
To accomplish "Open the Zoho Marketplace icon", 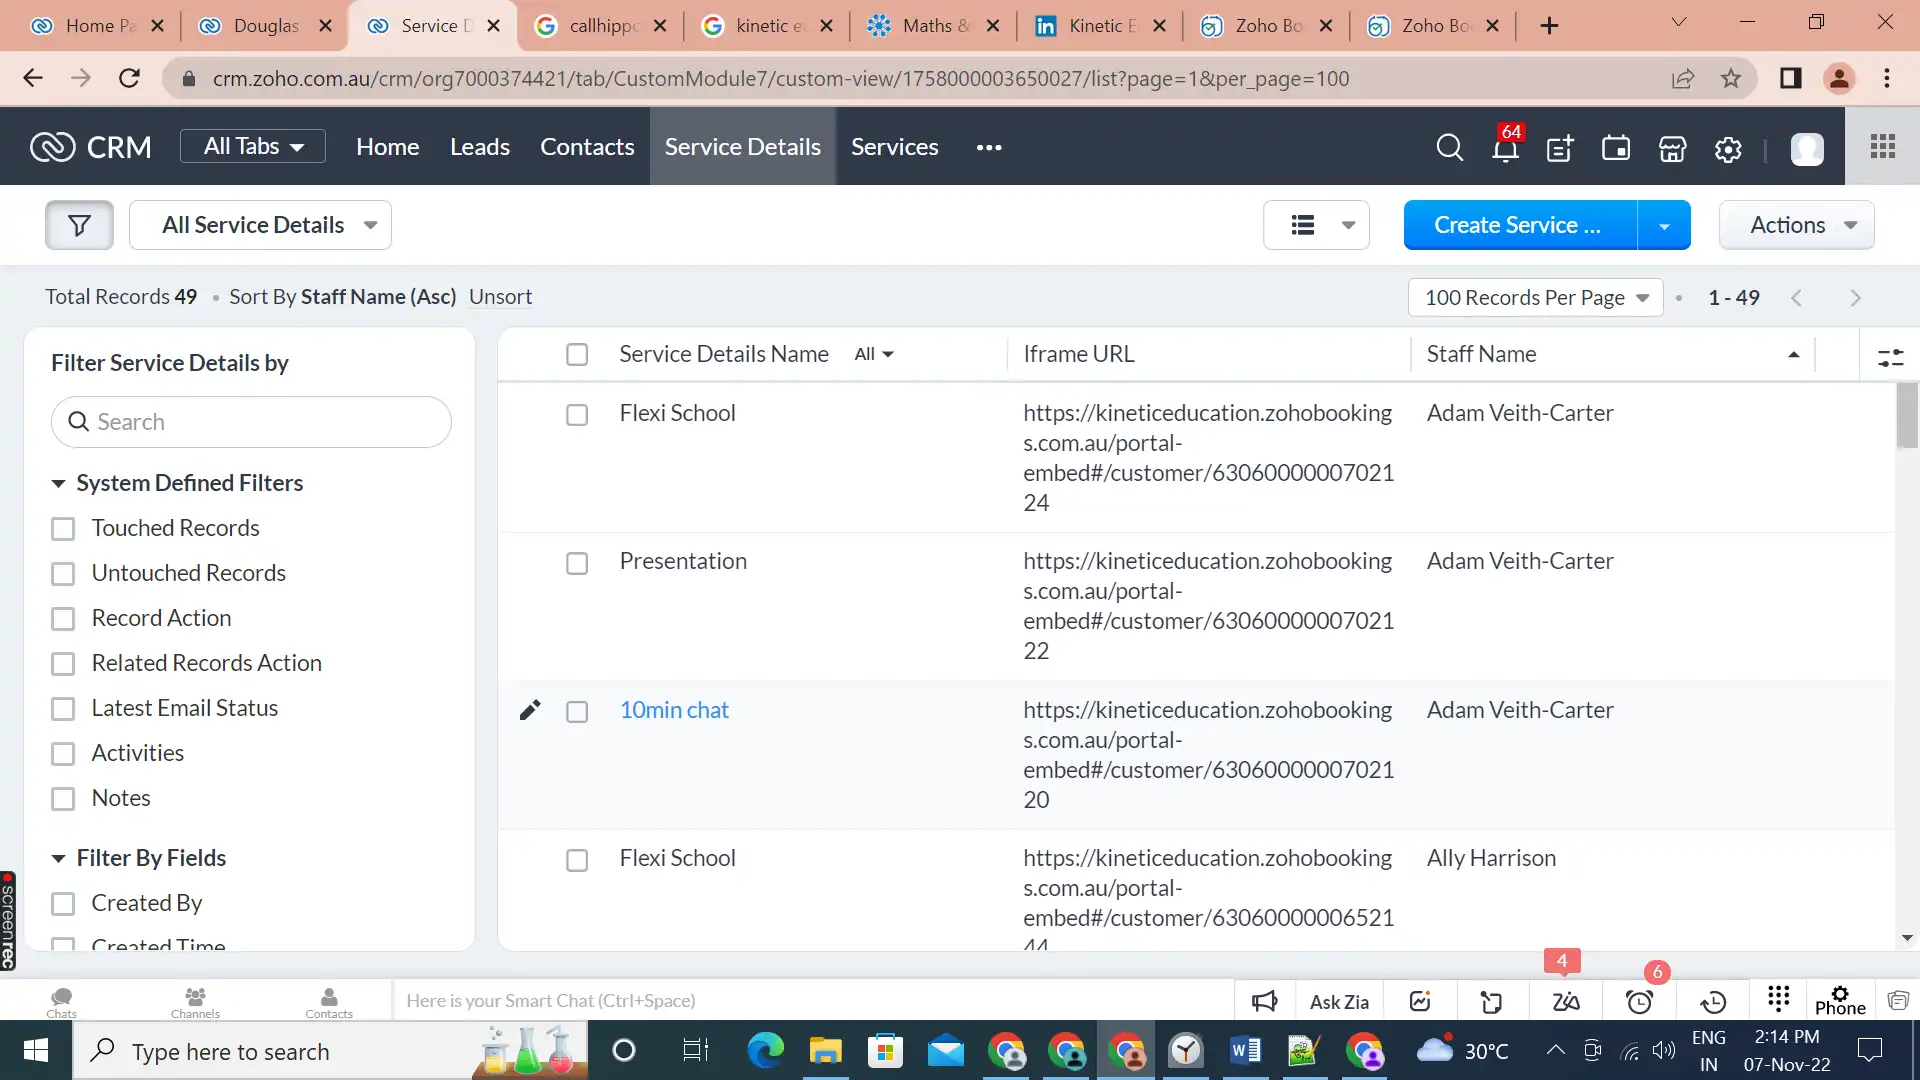I will point(1671,148).
